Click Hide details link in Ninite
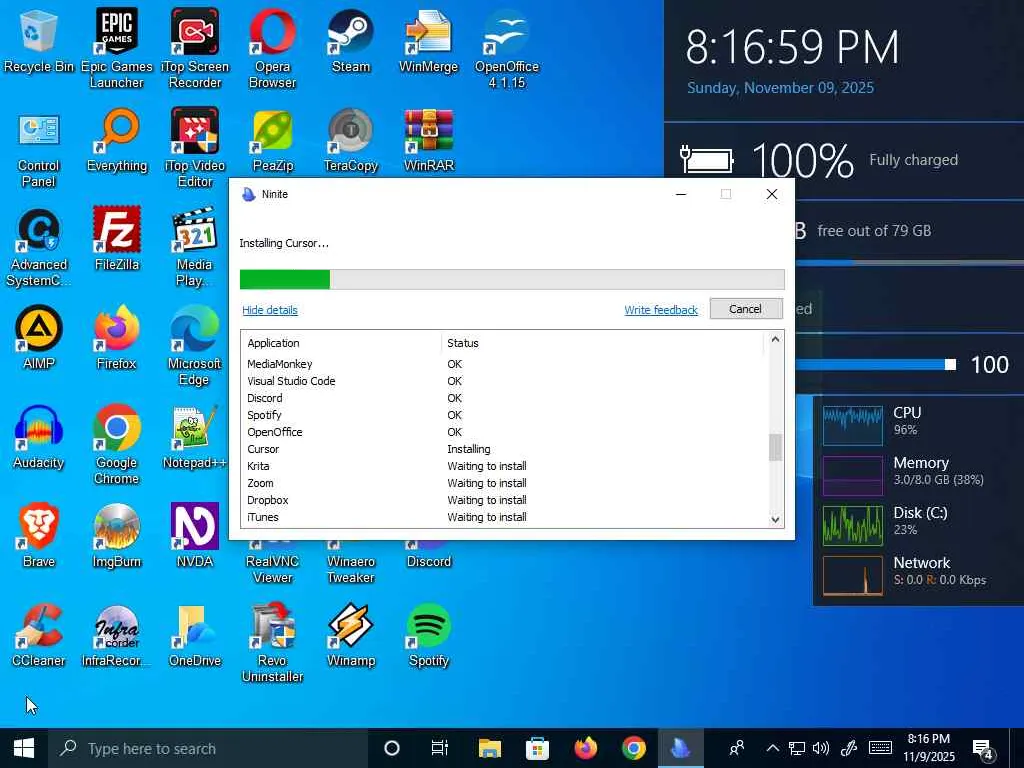 click(x=270, y=310)
